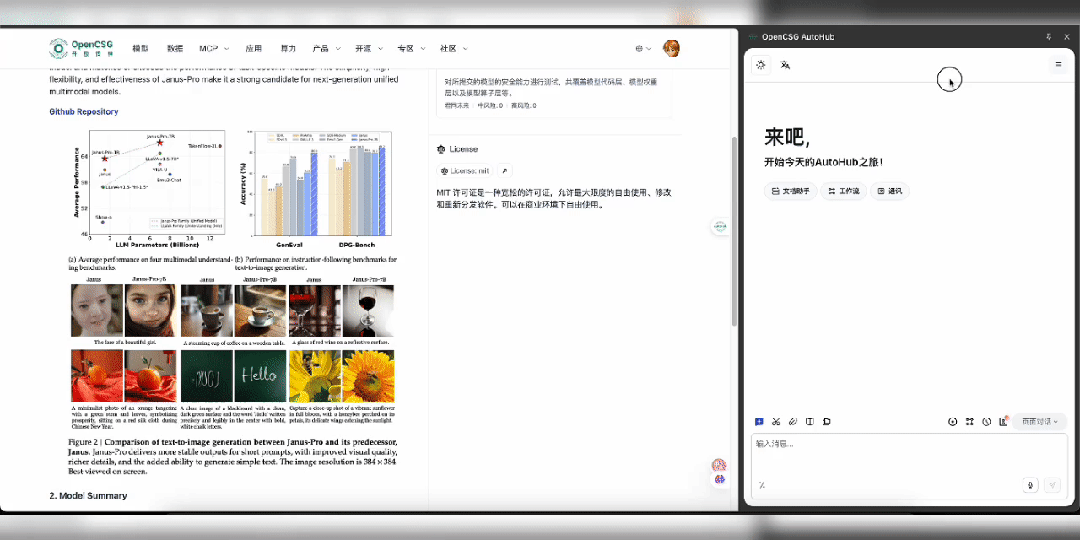
Task: Open the workflow nodes icon in chat toolbar
Action: tap(970, 422)
